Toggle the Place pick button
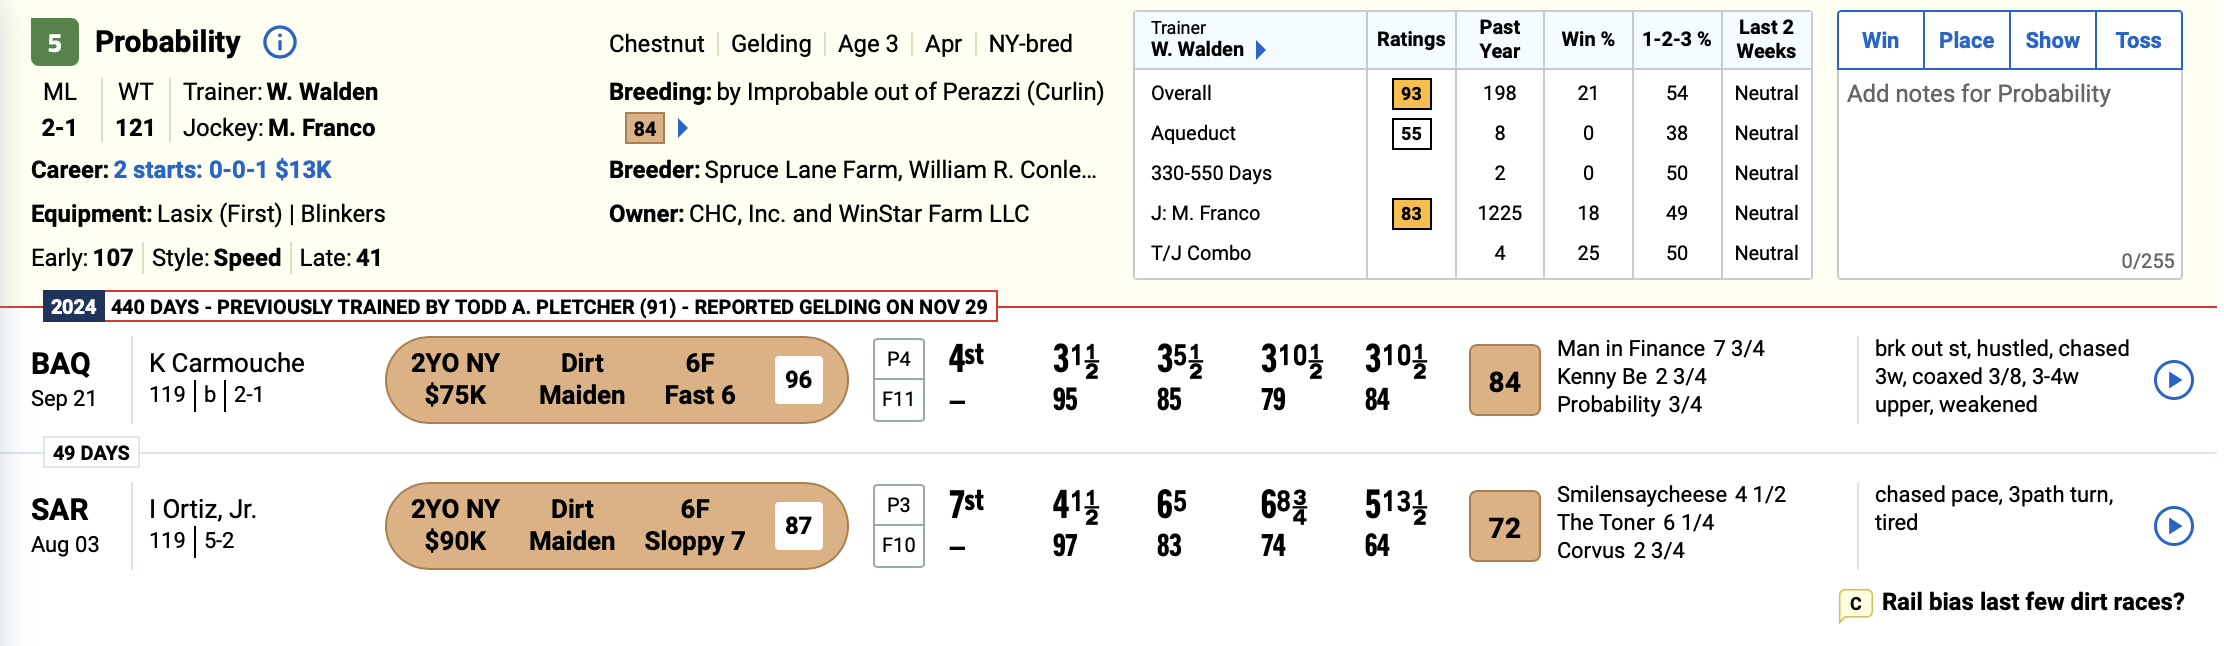 [1966, 41]
